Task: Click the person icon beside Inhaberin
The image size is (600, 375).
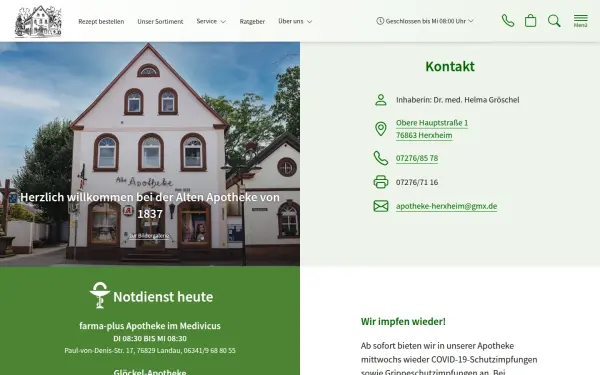Action: [381, 100]
